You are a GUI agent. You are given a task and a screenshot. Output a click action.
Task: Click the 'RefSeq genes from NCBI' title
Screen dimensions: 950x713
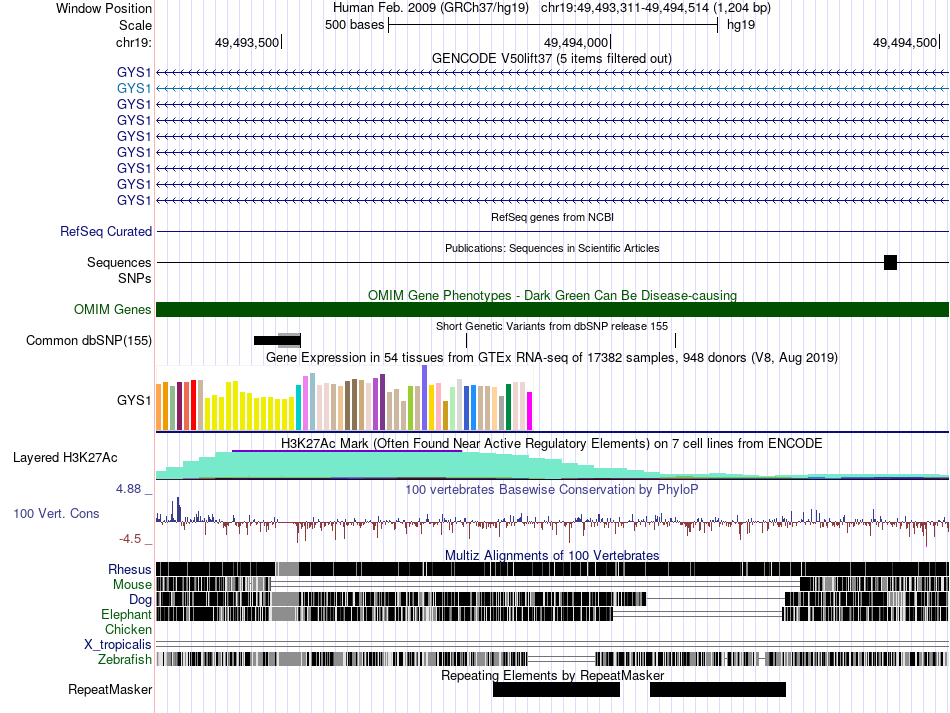[552, 217]
